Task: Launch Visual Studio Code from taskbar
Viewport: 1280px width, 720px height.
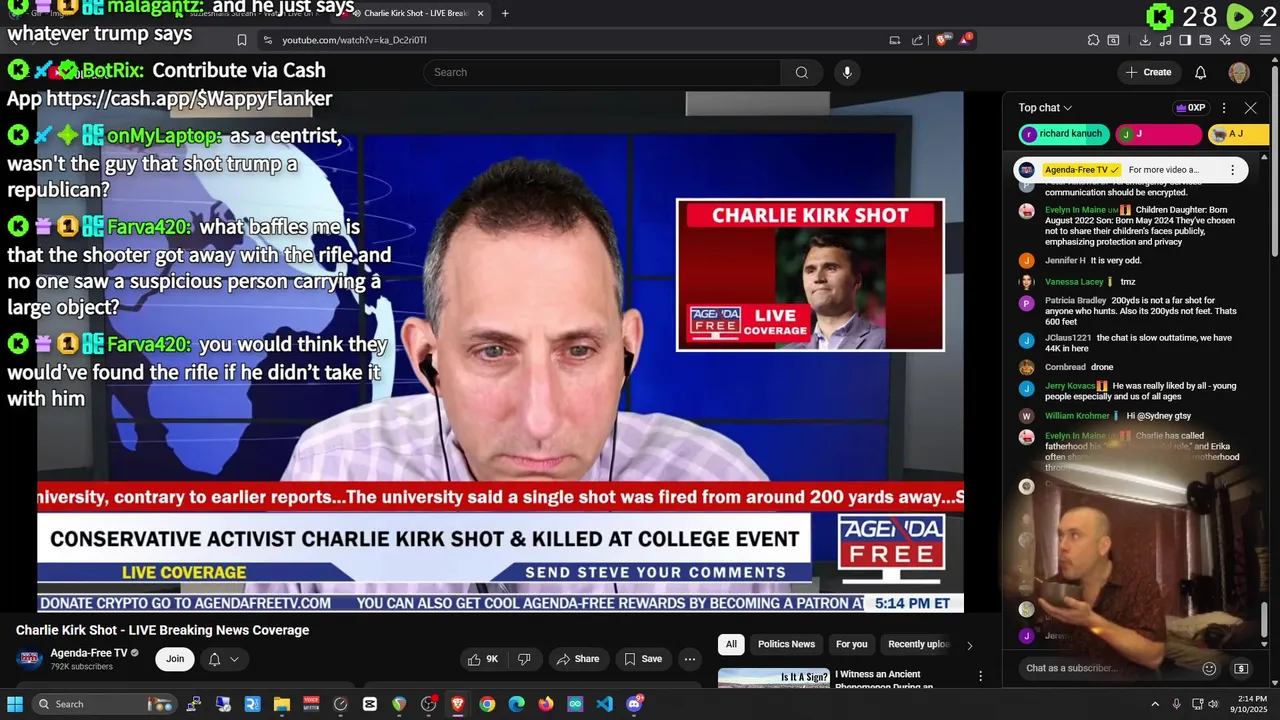Action: (x=604, y=704)
